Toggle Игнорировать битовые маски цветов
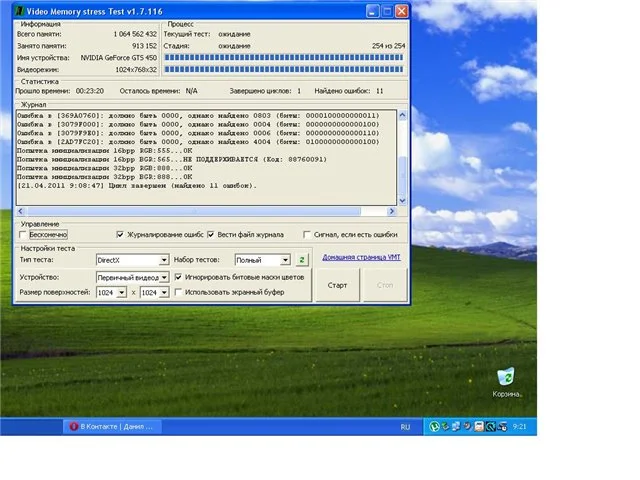The width and height of the screenshot is (640, 480). [x=178, y=276]
